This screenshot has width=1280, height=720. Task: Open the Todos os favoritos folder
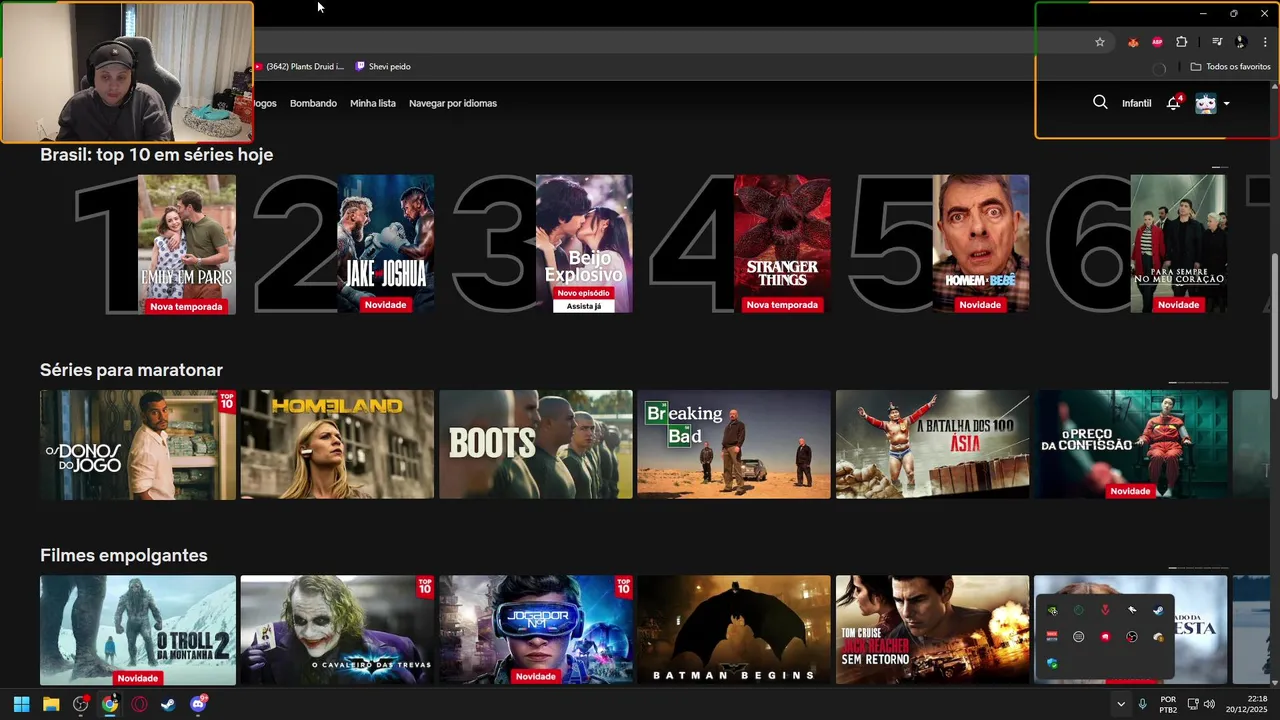point(1230,67)
